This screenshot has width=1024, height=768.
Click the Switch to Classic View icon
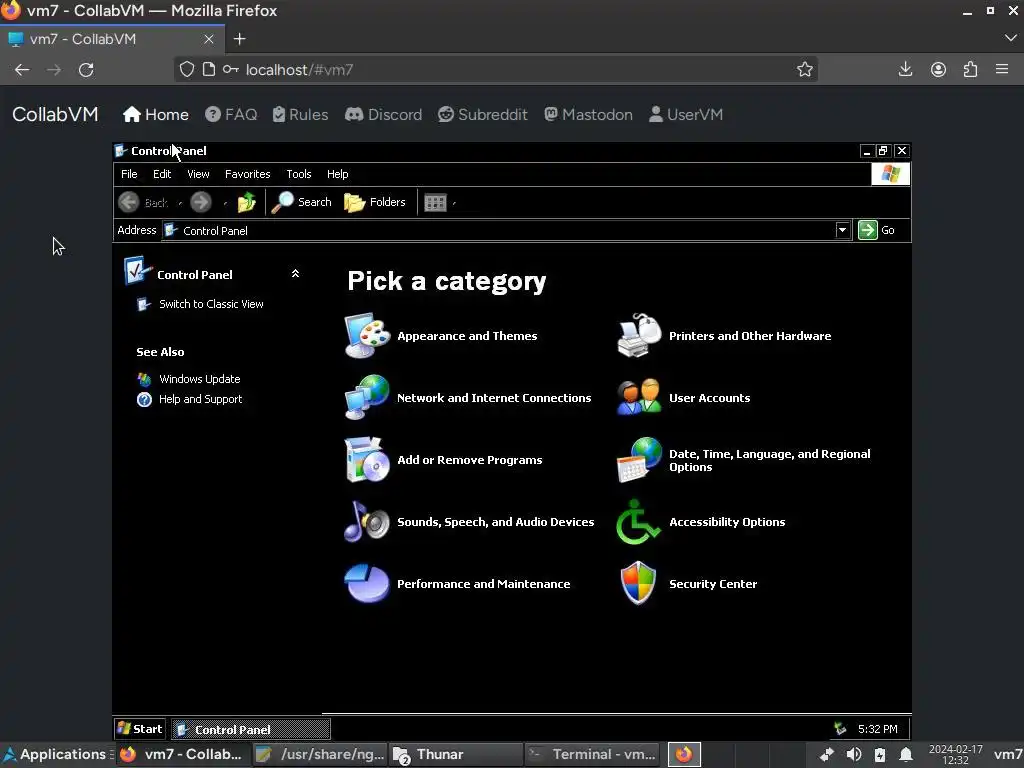(x=144, y=304)
